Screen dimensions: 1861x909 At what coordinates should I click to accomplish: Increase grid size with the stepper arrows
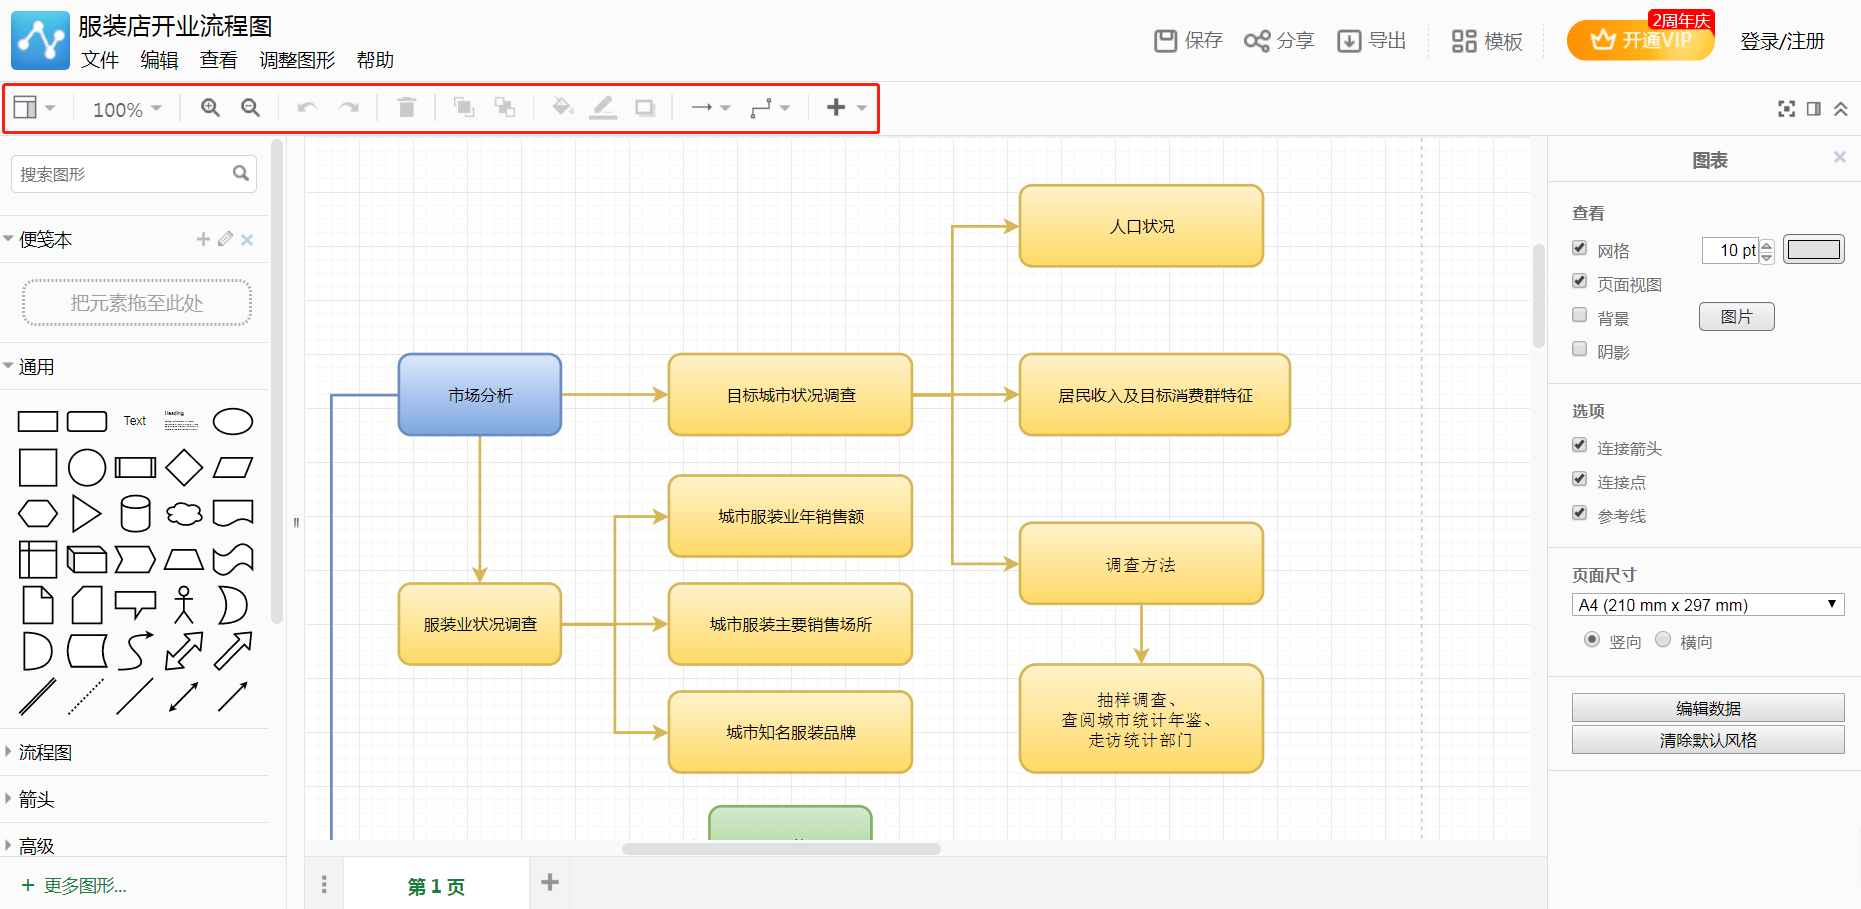1767,244
